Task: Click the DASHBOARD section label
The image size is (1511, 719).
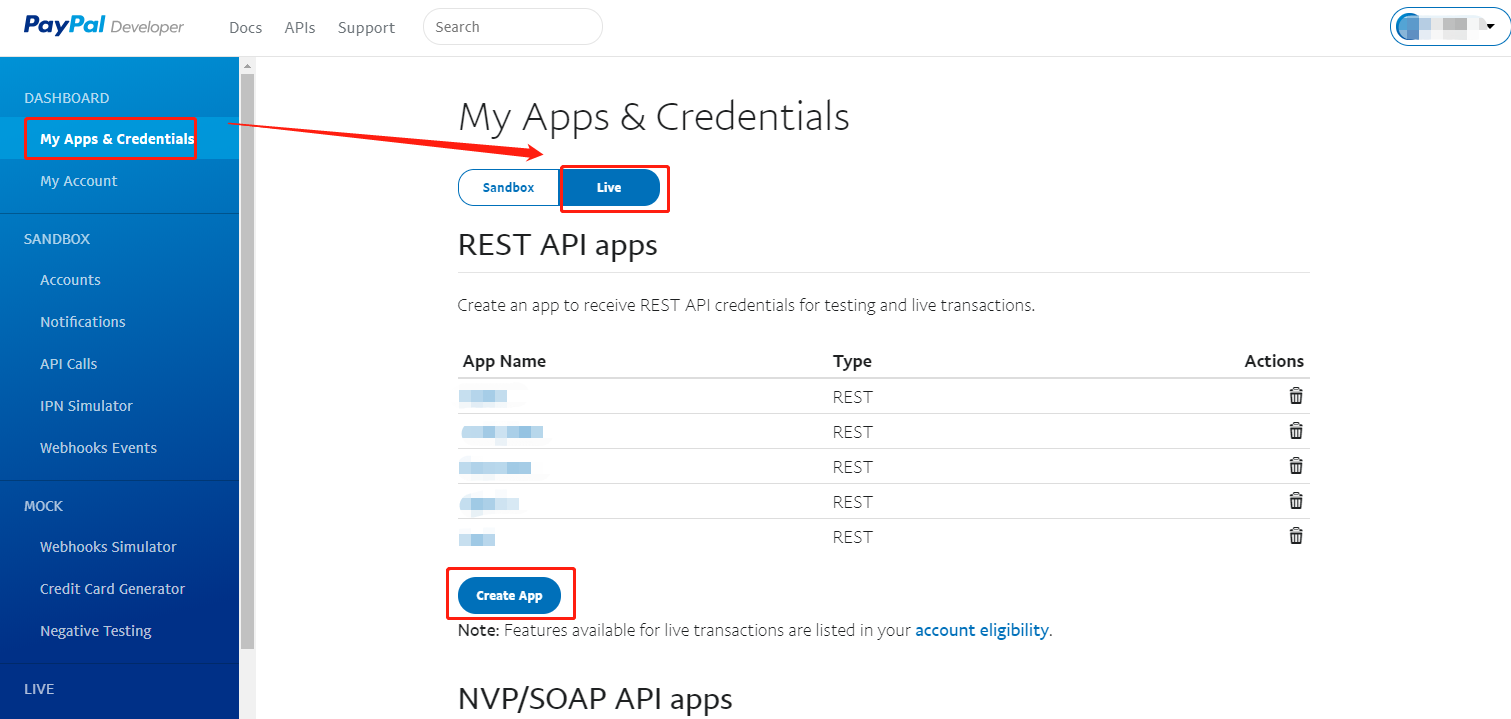Action: [x=66, y=98]
